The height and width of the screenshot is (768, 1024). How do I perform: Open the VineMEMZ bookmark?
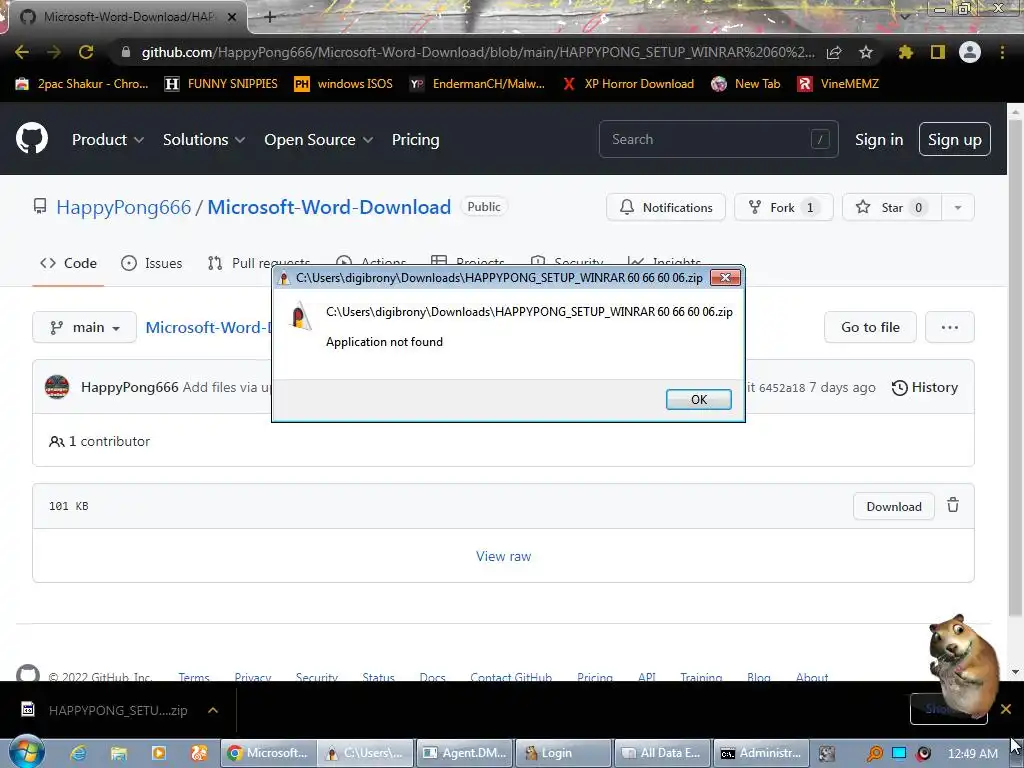pyautogui.click(x=838, y=84)
